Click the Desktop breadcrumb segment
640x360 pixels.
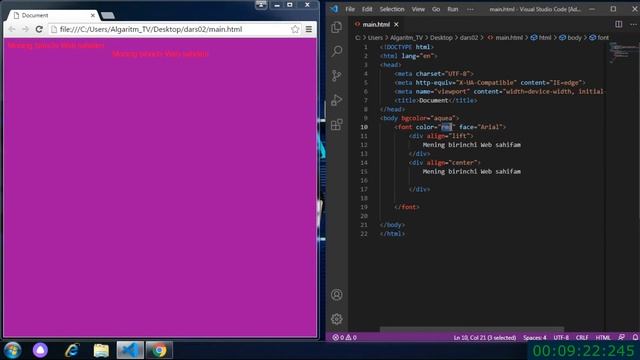coord(441,38)
